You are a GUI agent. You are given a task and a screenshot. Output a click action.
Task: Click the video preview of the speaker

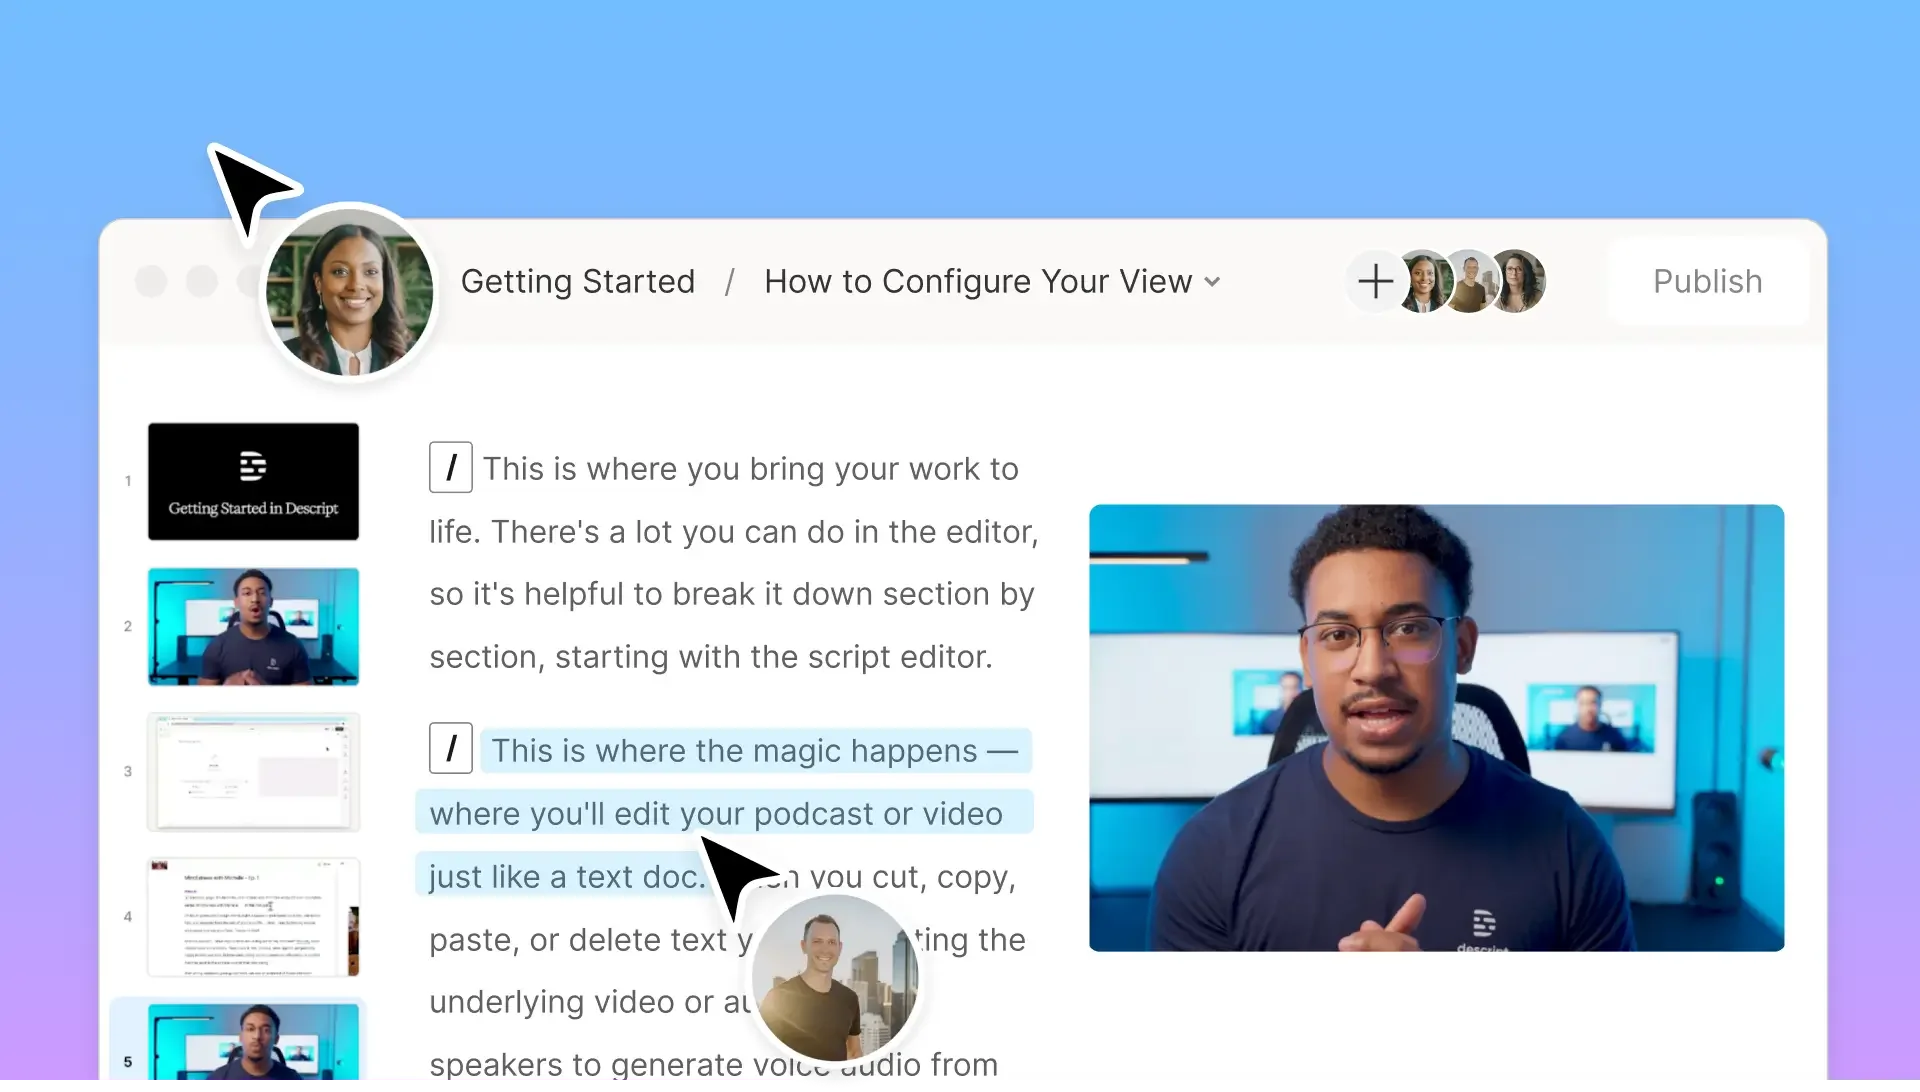(x=1436, y=727)
